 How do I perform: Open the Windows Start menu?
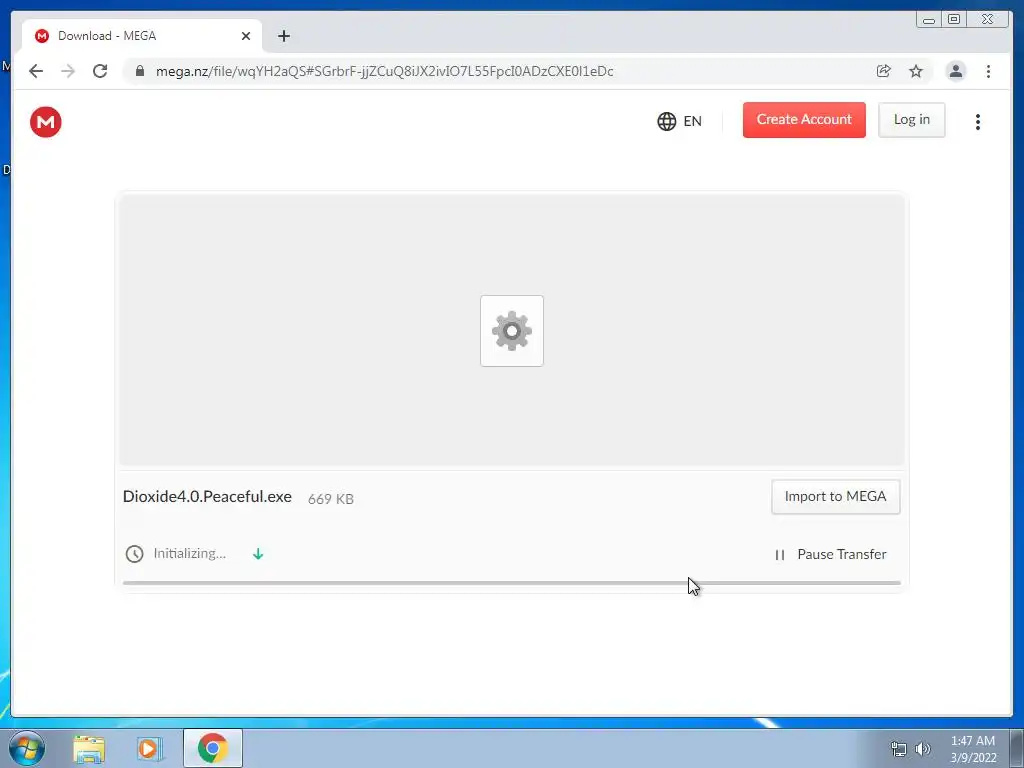pyautogui.click(x=27, y=748)
